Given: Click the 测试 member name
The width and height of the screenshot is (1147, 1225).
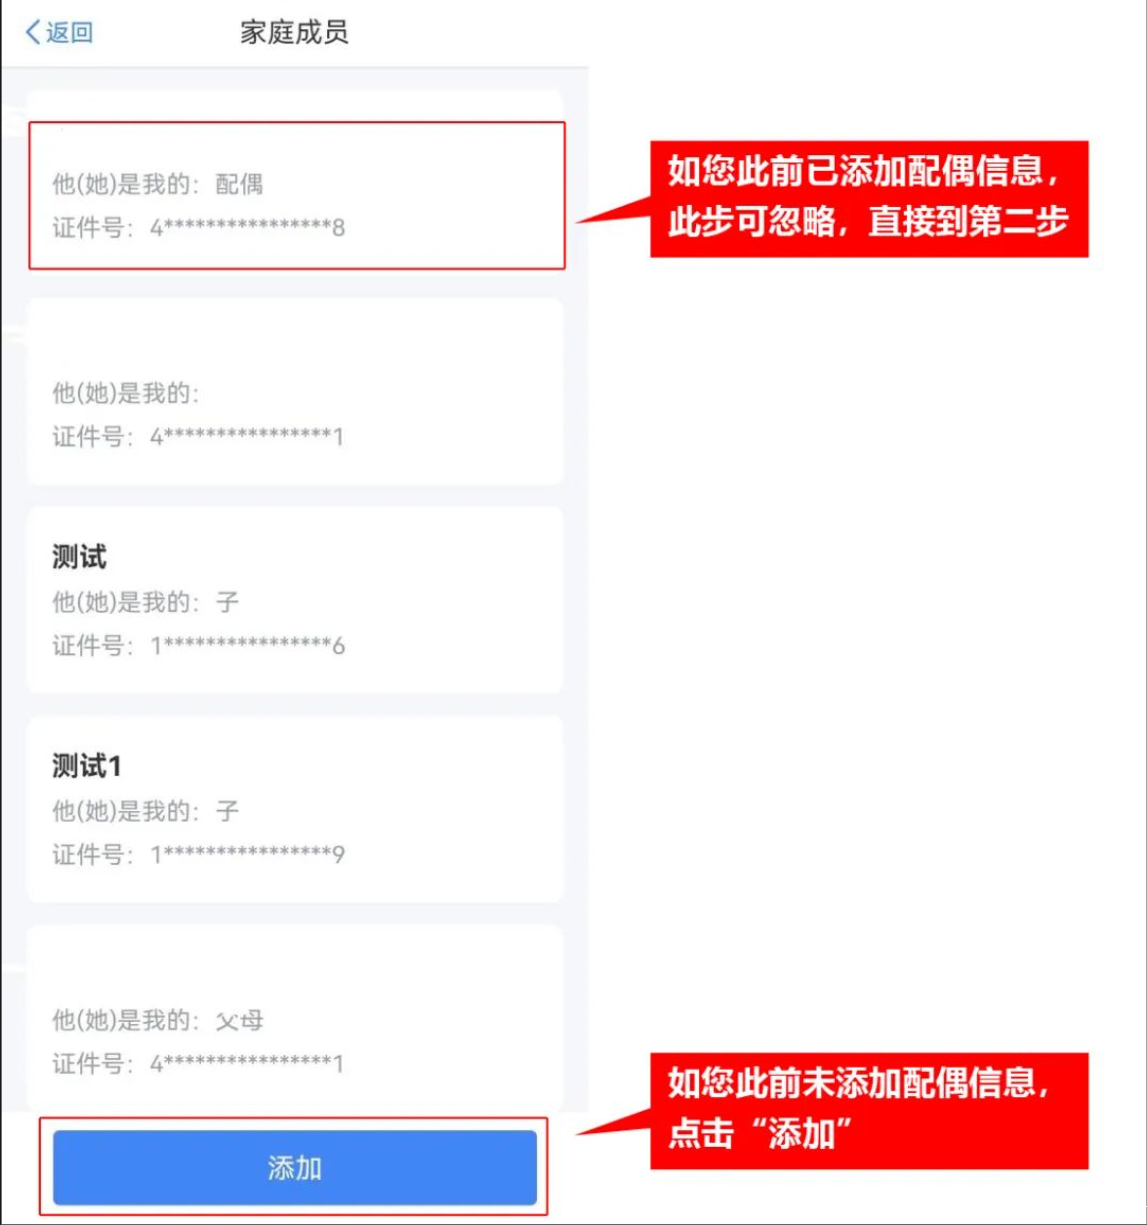Looking at the screenshot, I should click(79, 557).
